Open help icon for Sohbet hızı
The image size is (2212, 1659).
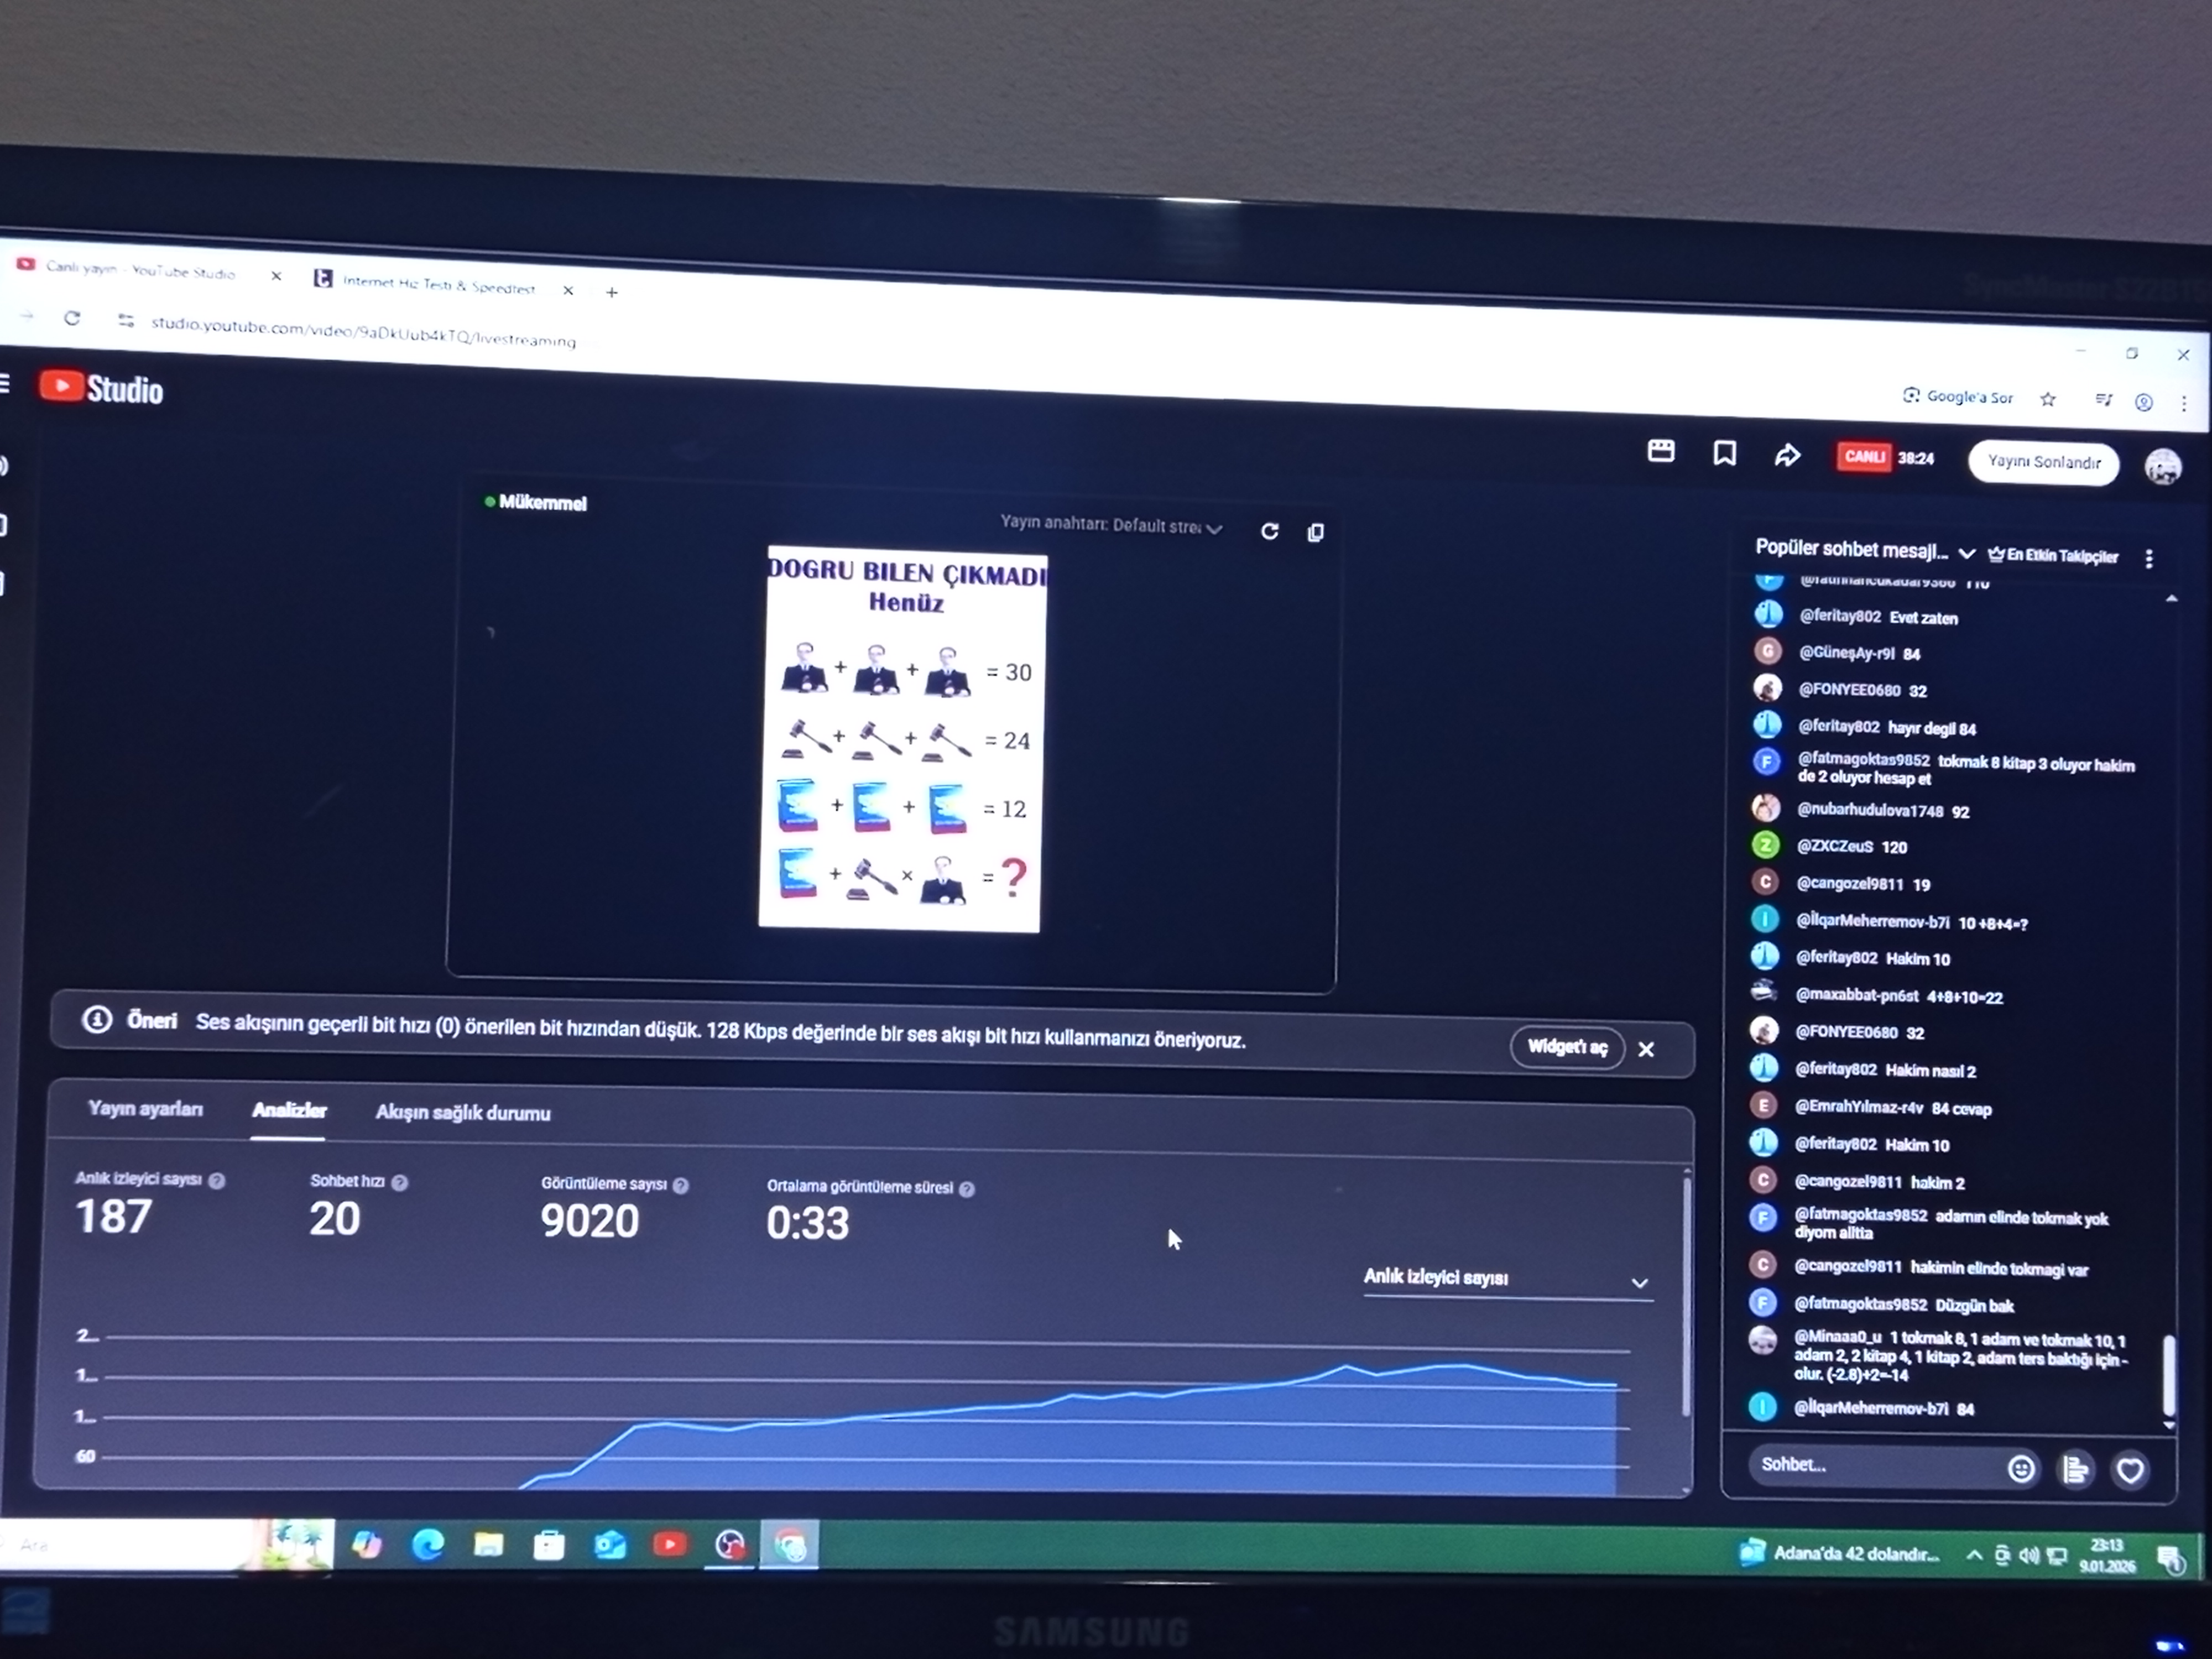tap(400, 1183)
